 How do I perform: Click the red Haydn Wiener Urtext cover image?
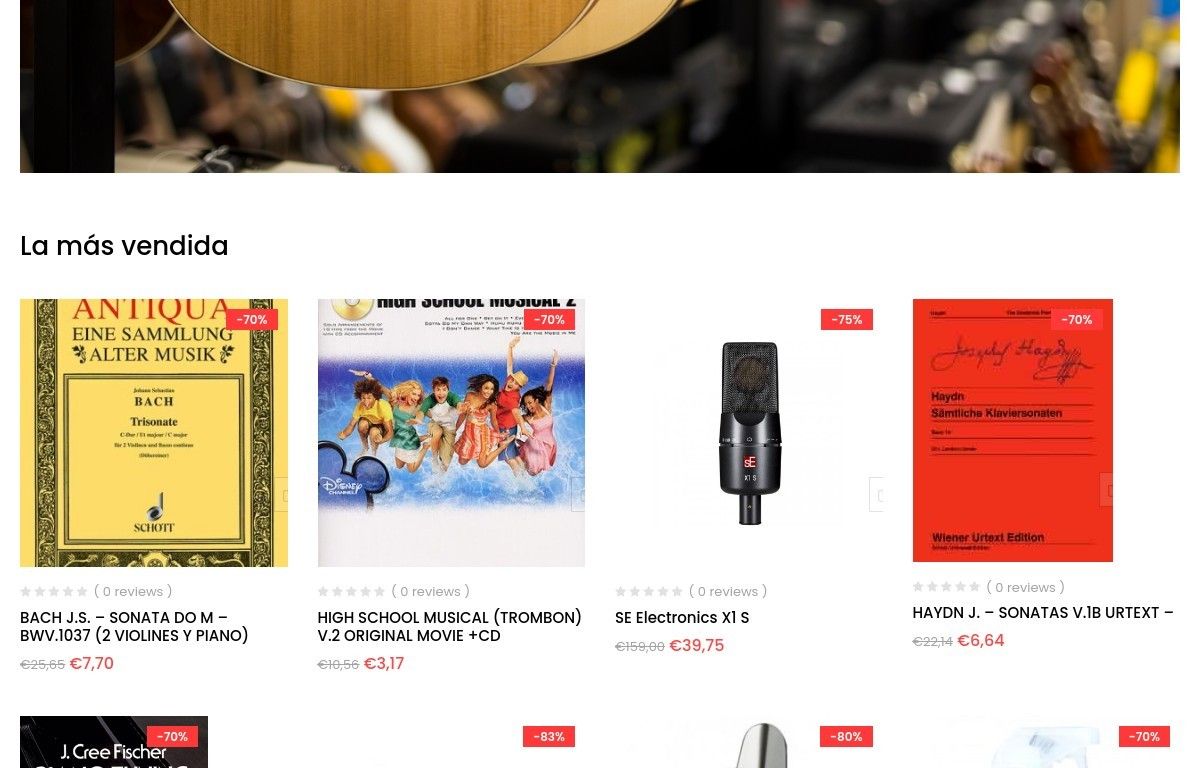1012,430
